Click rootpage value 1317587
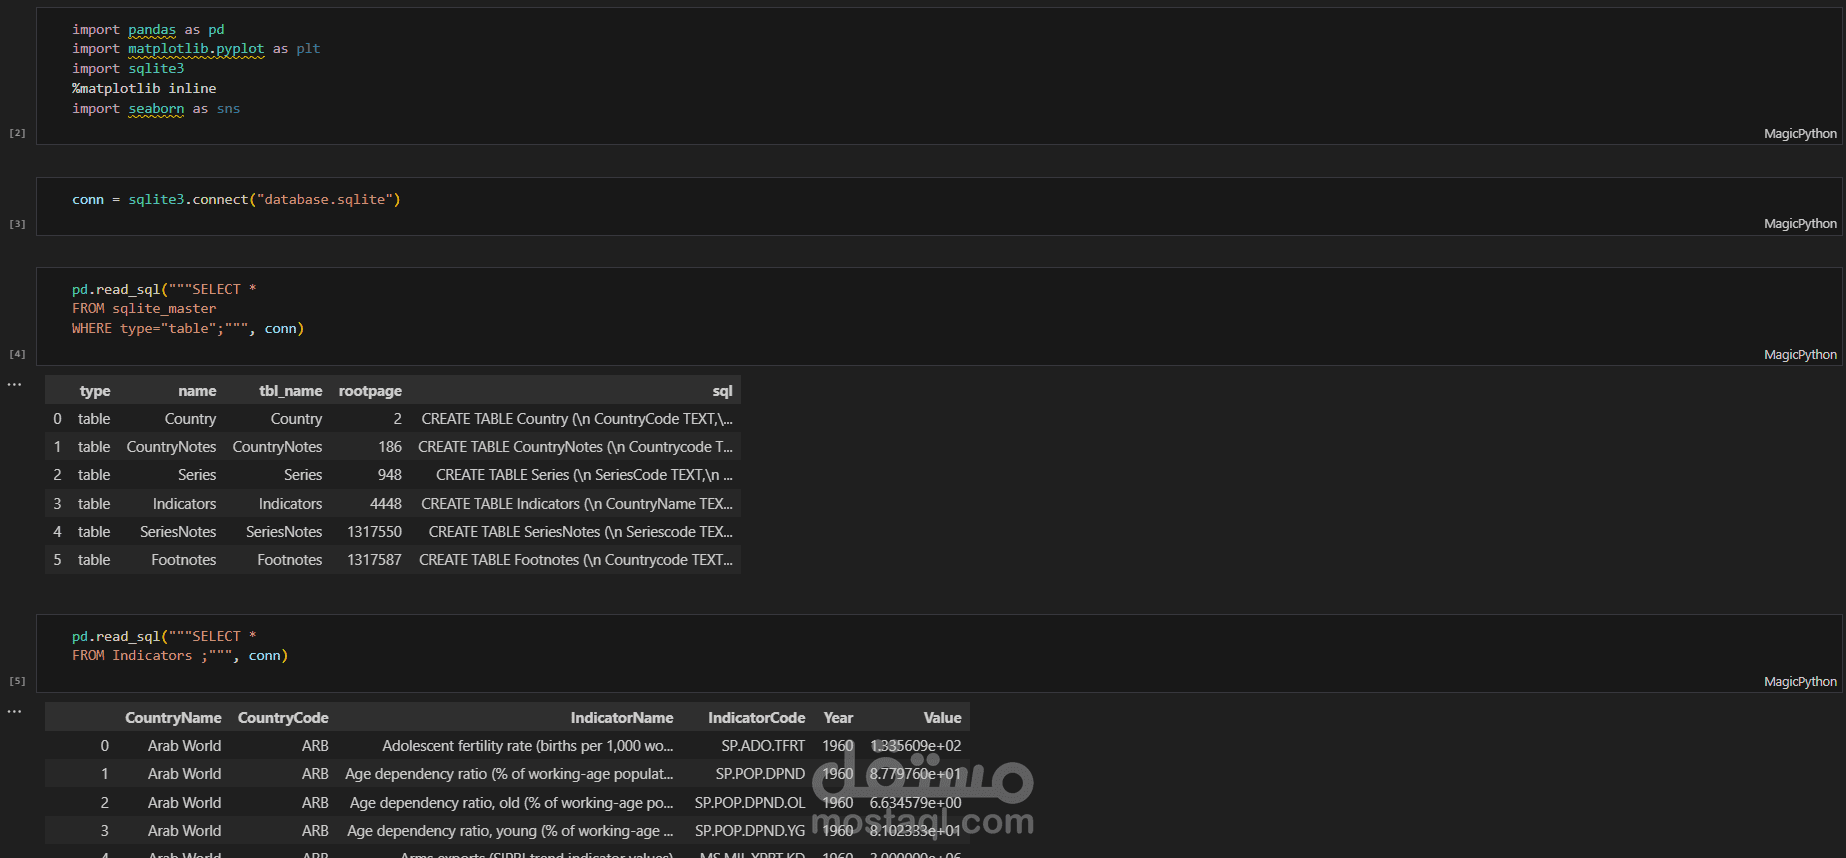 pos(374,560)
